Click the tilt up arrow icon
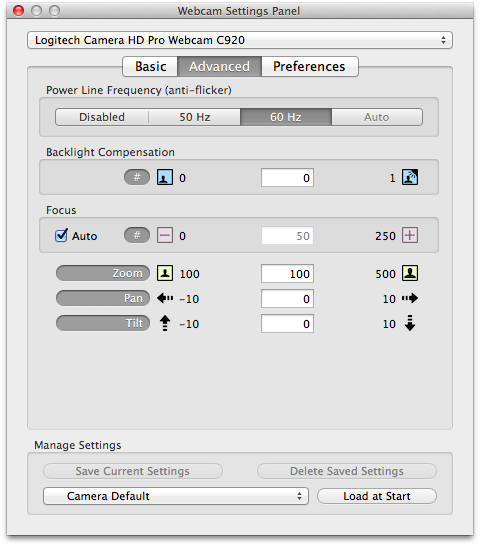Viewport: 480px width, 546px height. (x=165, y=323)
